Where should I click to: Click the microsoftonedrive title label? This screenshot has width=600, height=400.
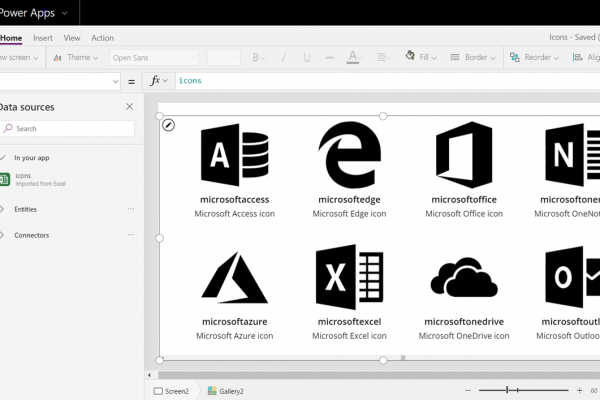point(464,322)
